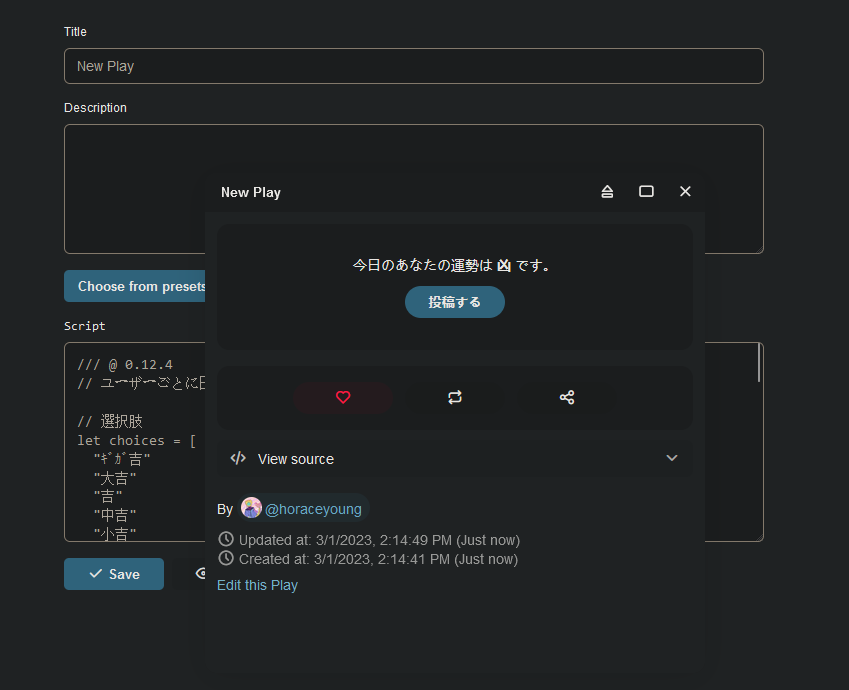Open the horaceyoung avatar image
849x690 pixels.
[x=251, y=509]
